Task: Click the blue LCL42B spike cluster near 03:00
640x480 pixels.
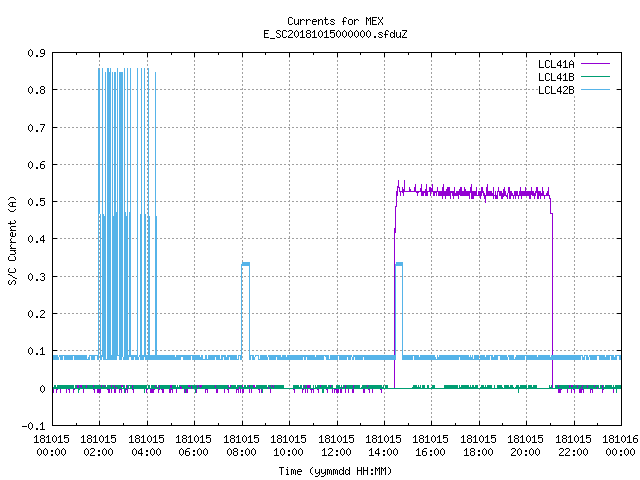Action: click(127, 213)
